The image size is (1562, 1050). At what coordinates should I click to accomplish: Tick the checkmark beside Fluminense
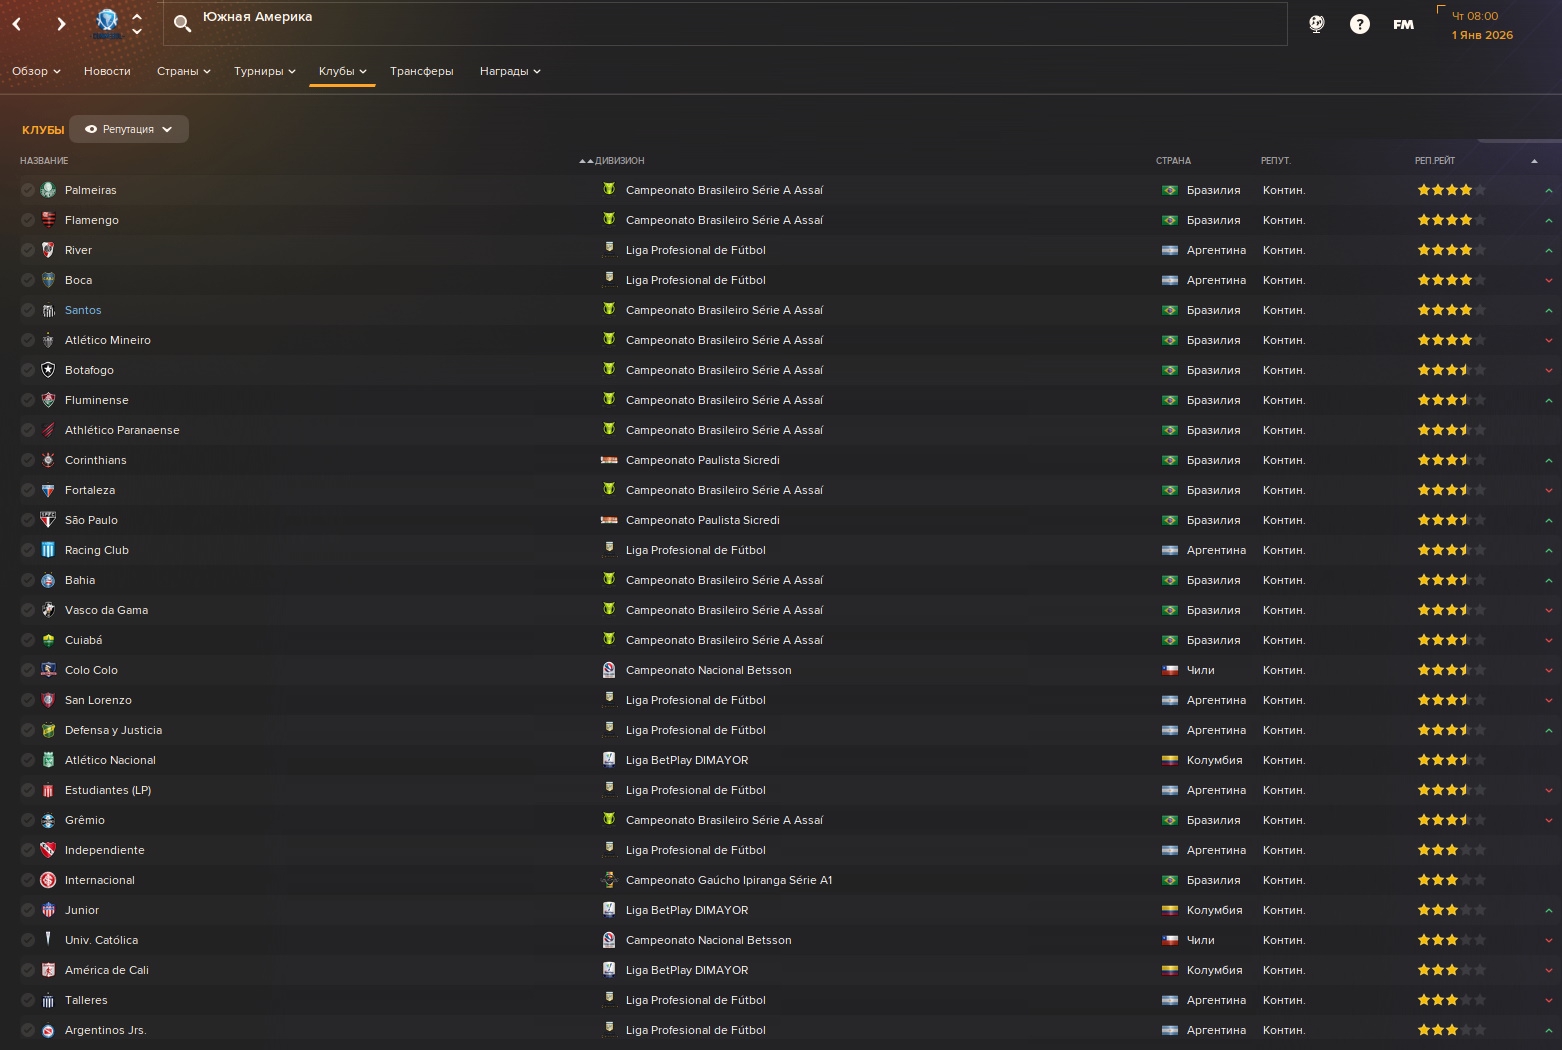pyautogui.click(x=28, y=400)
